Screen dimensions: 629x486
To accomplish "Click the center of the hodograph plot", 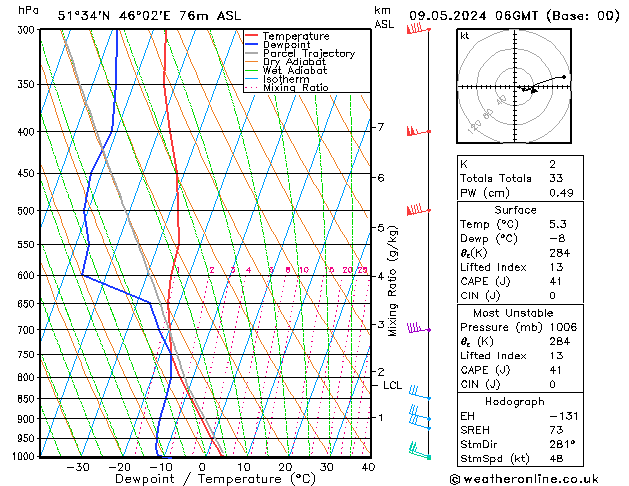I will click(512, 86).
